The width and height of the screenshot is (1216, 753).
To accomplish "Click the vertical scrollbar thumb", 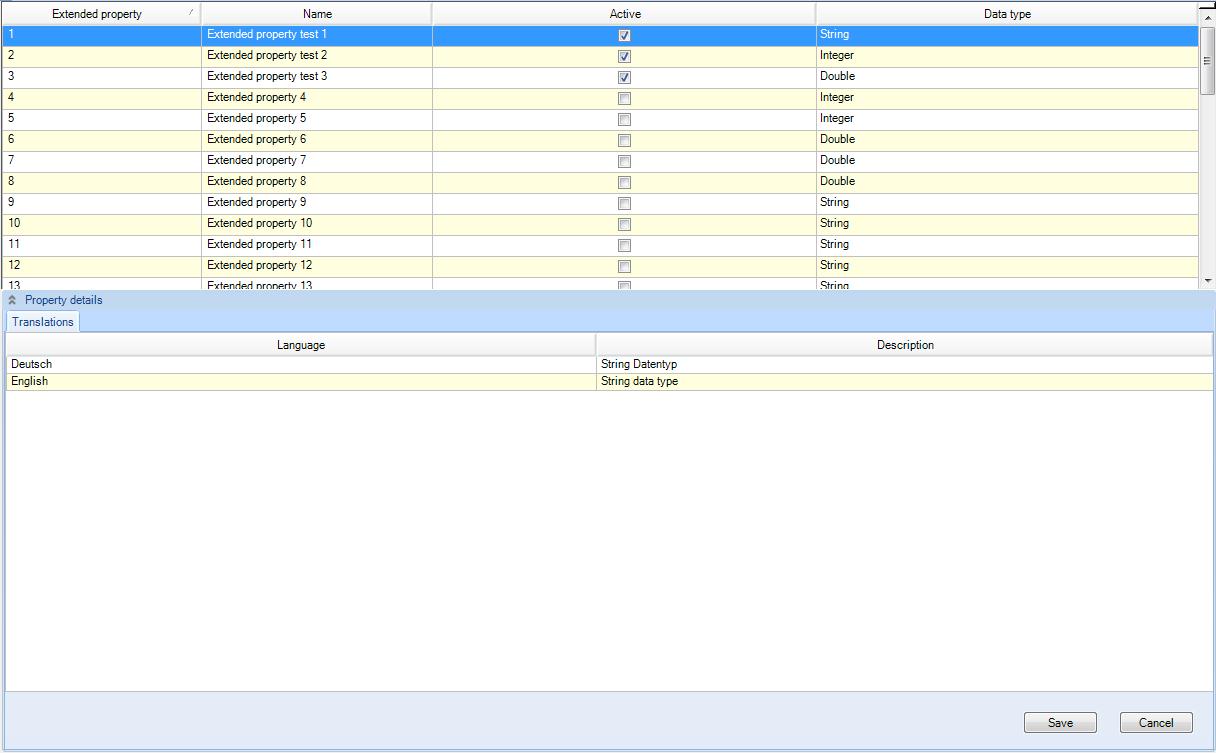I will tap(1207, 60).
